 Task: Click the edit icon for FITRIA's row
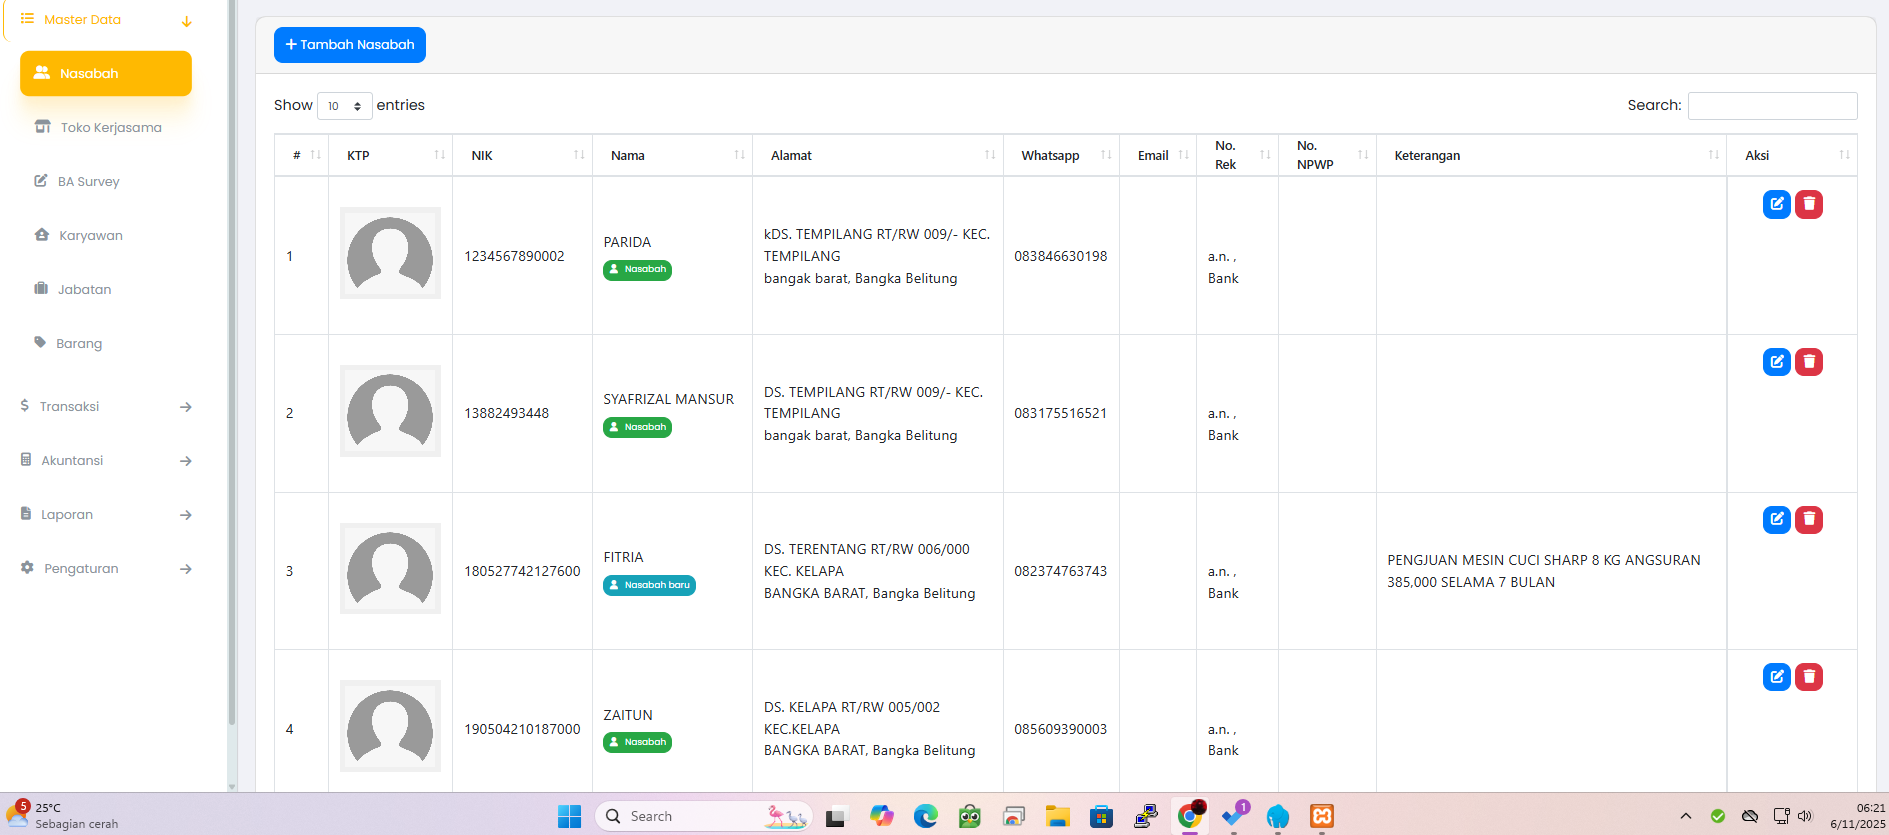point(1776,519)
